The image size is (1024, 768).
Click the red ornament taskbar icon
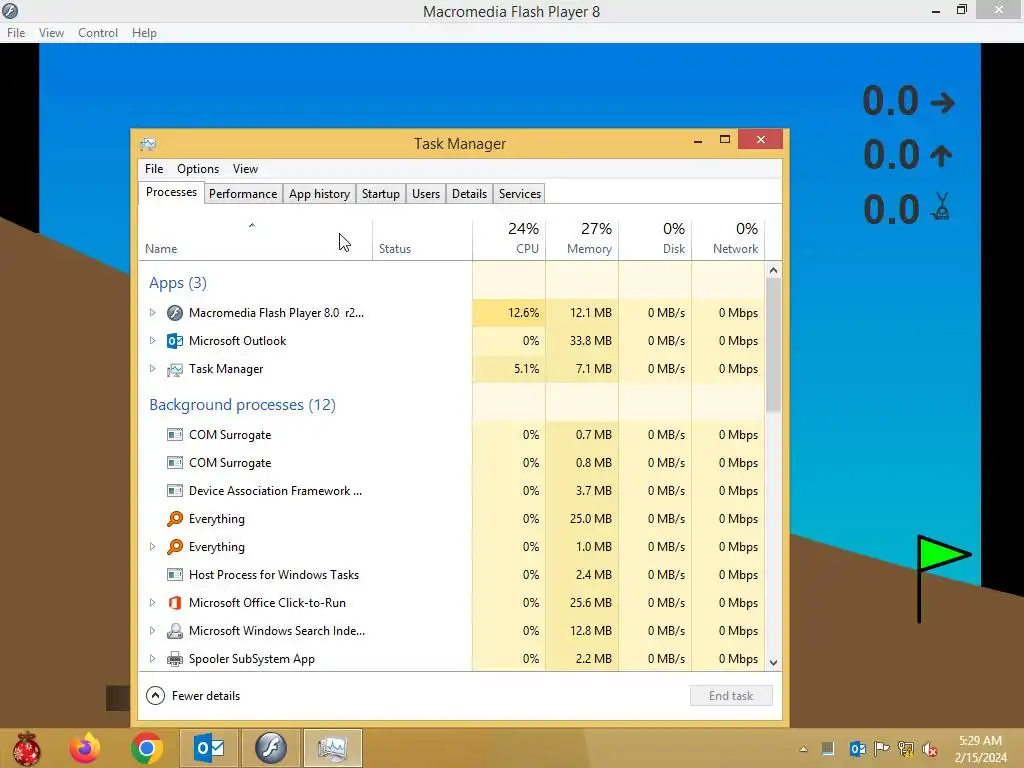click(26, 748)
